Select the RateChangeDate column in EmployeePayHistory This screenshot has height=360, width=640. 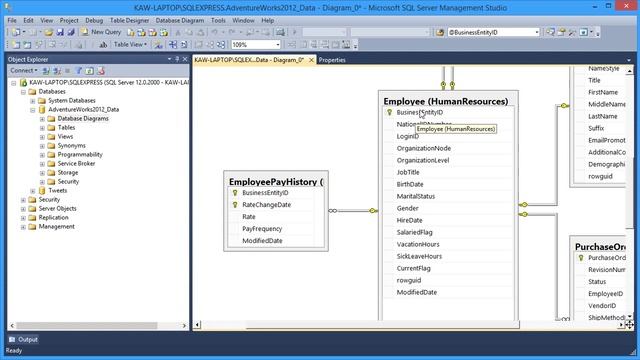coord(267,204)
